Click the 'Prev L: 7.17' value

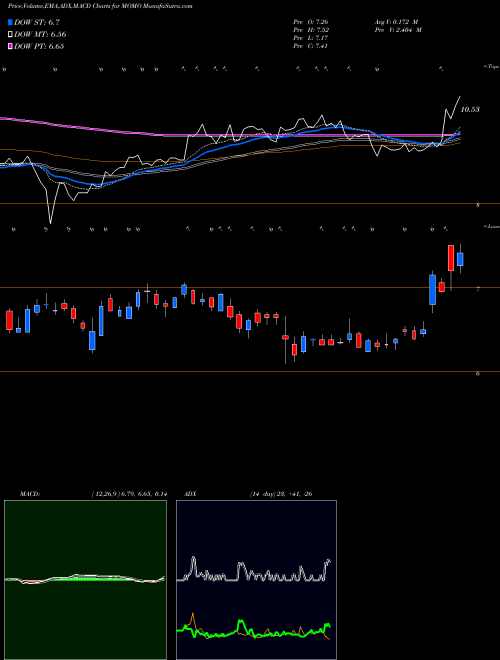311,38
